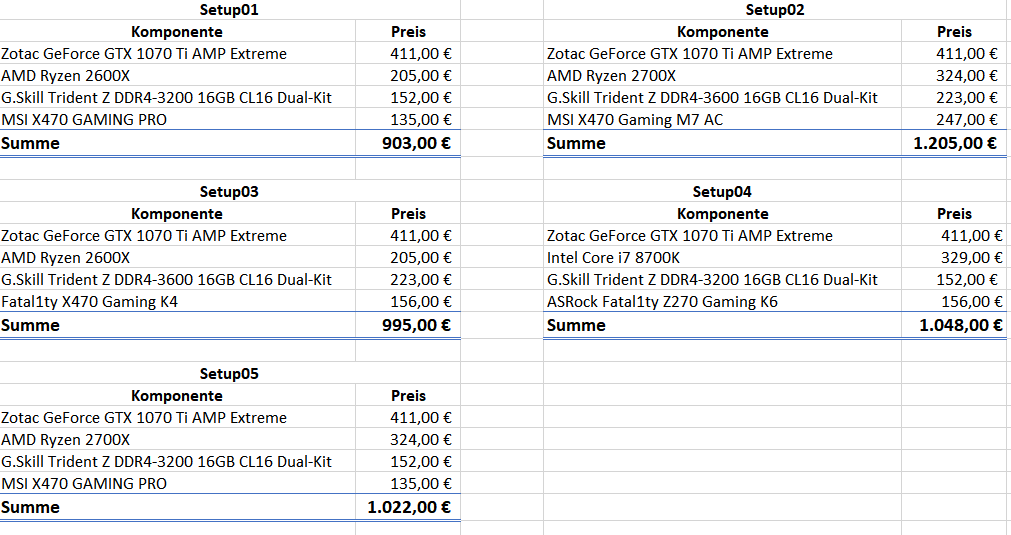This screenshot has height=535, width=1011.
Task: Select MSI X470 GAMING PRO cell in Setup05
Action: point(177,483)
